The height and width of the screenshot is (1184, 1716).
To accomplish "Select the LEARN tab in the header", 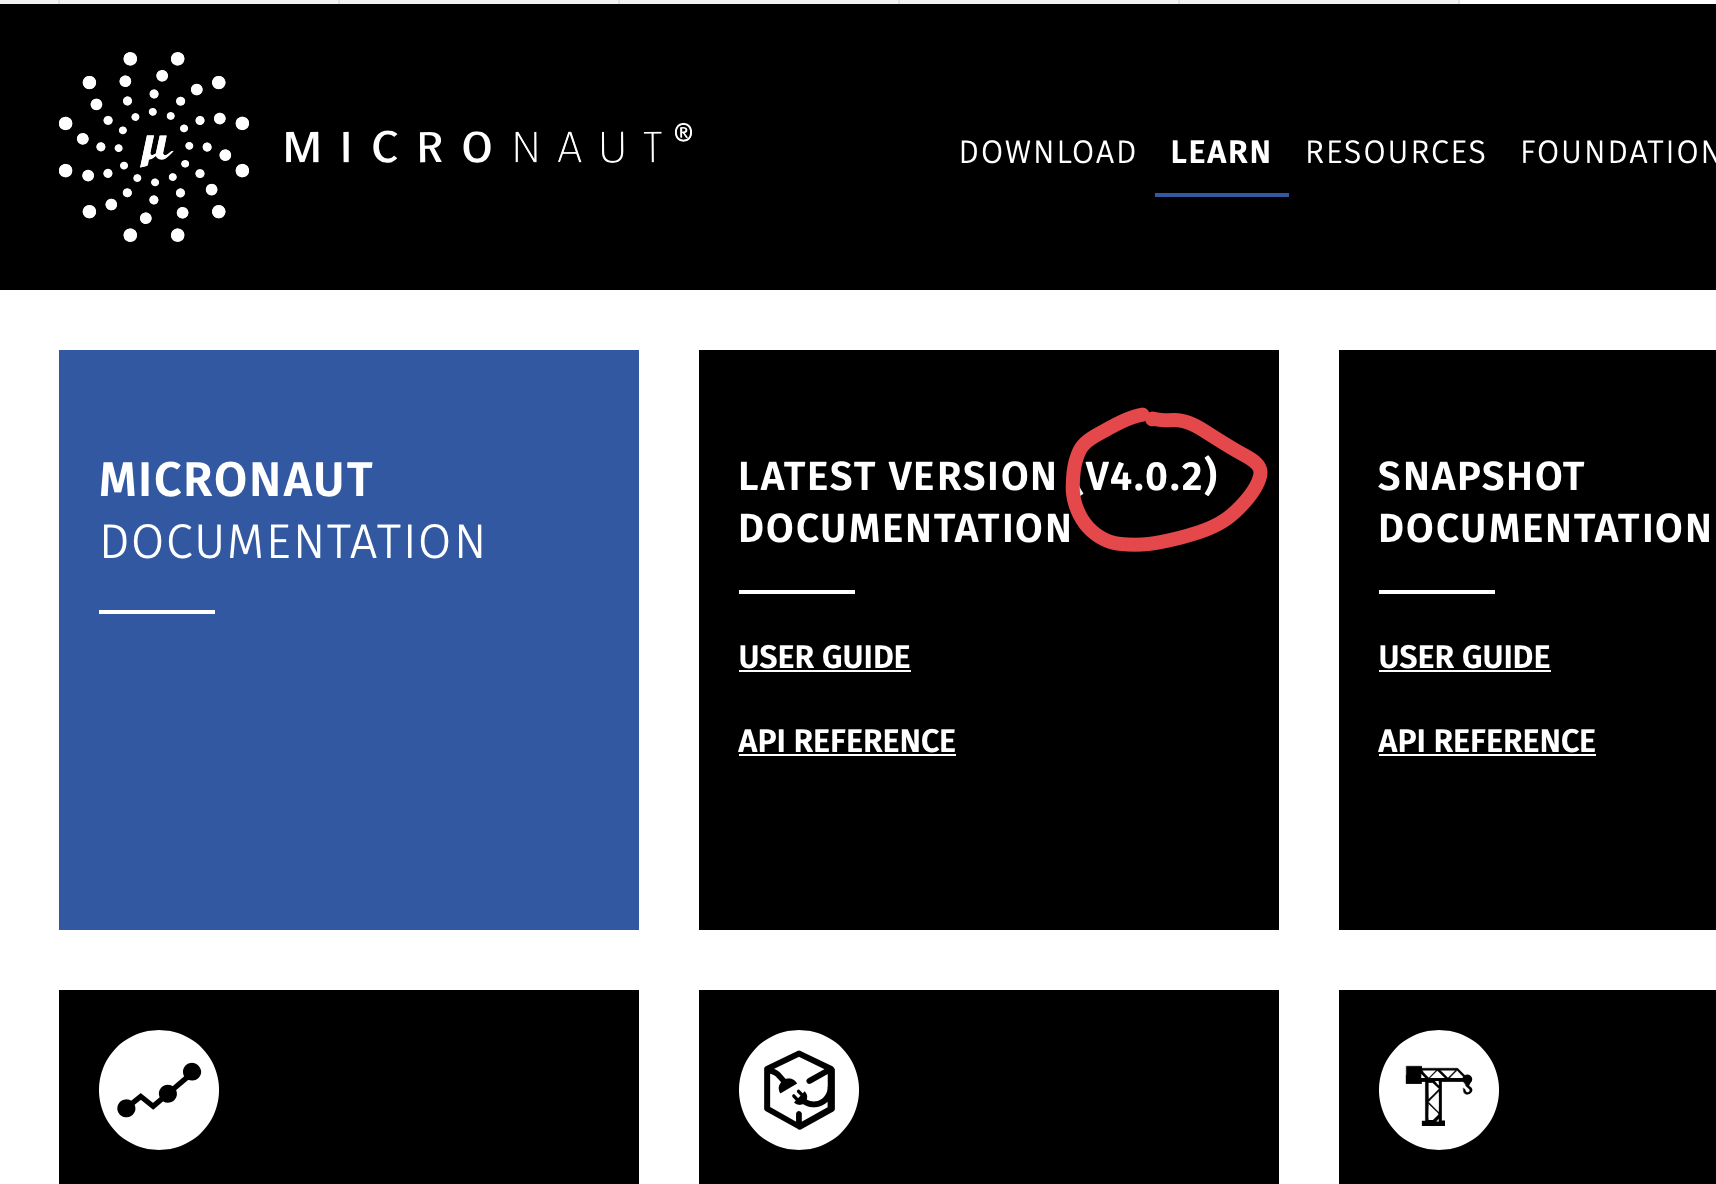I will (1221, 152).
